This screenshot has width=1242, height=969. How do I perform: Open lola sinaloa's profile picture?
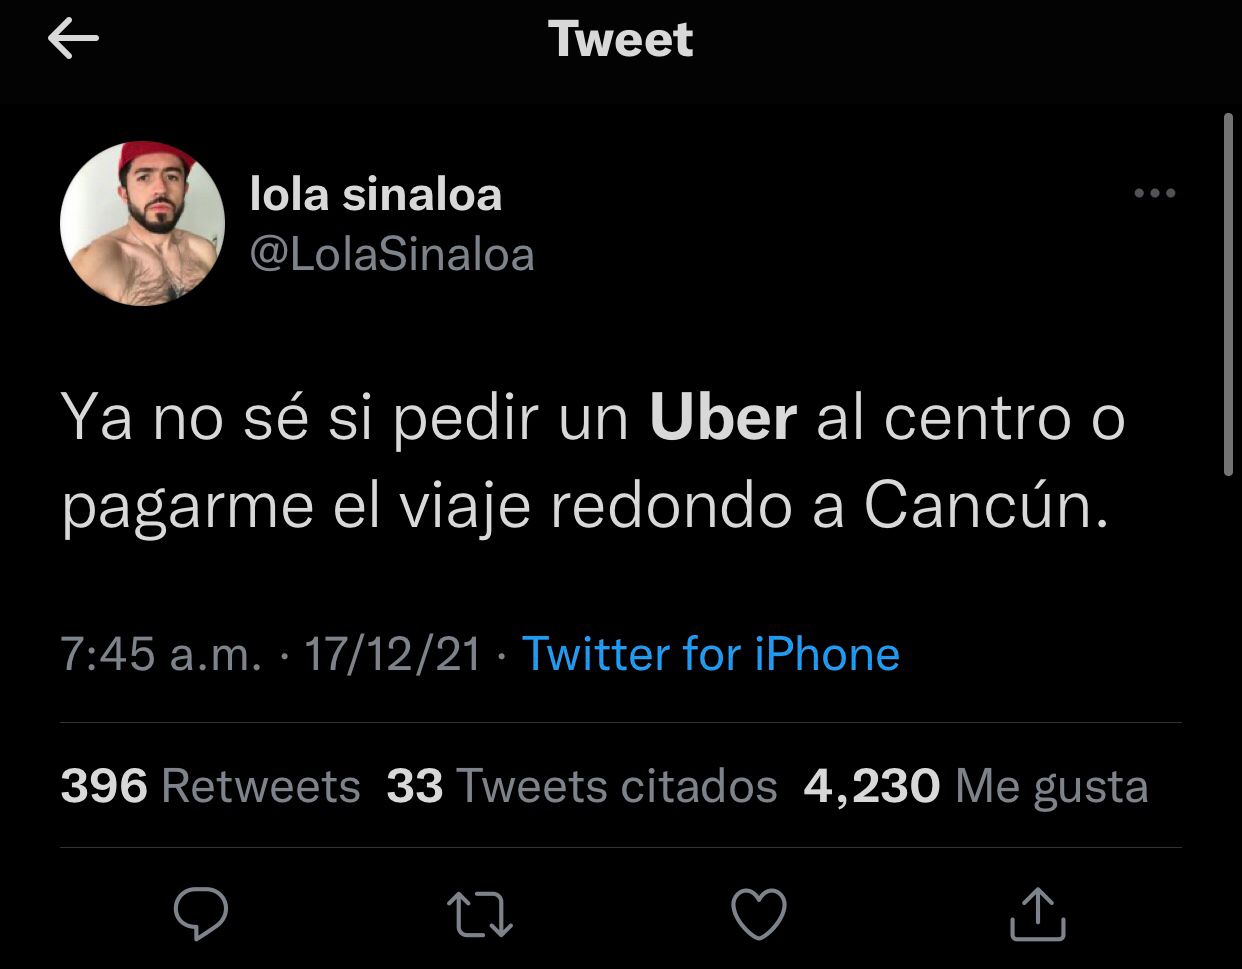click(142, 223)
